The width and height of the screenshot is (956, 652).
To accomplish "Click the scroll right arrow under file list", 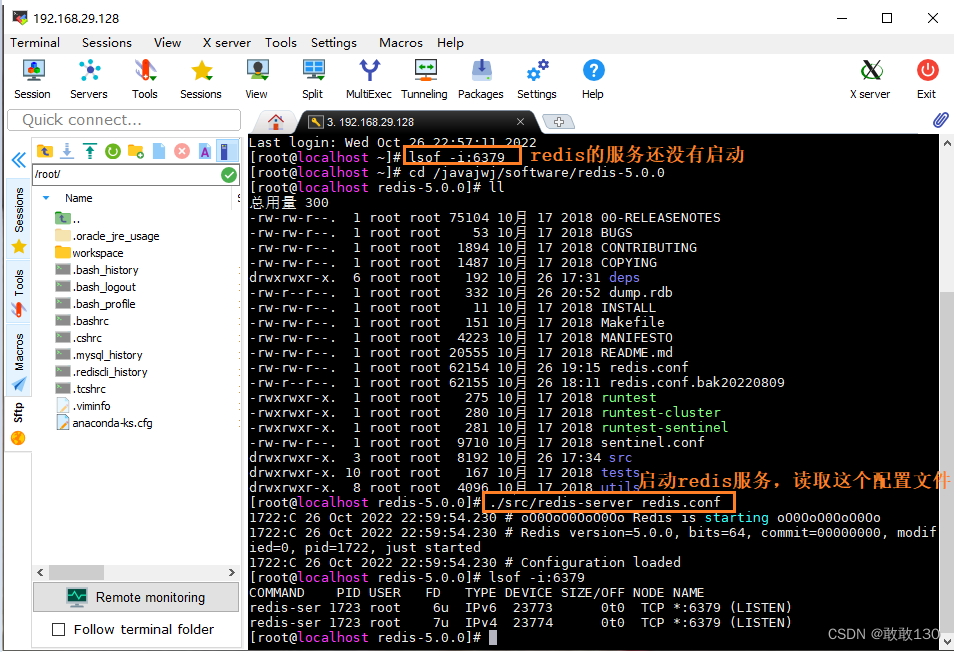I will click(x=232, y=572).
